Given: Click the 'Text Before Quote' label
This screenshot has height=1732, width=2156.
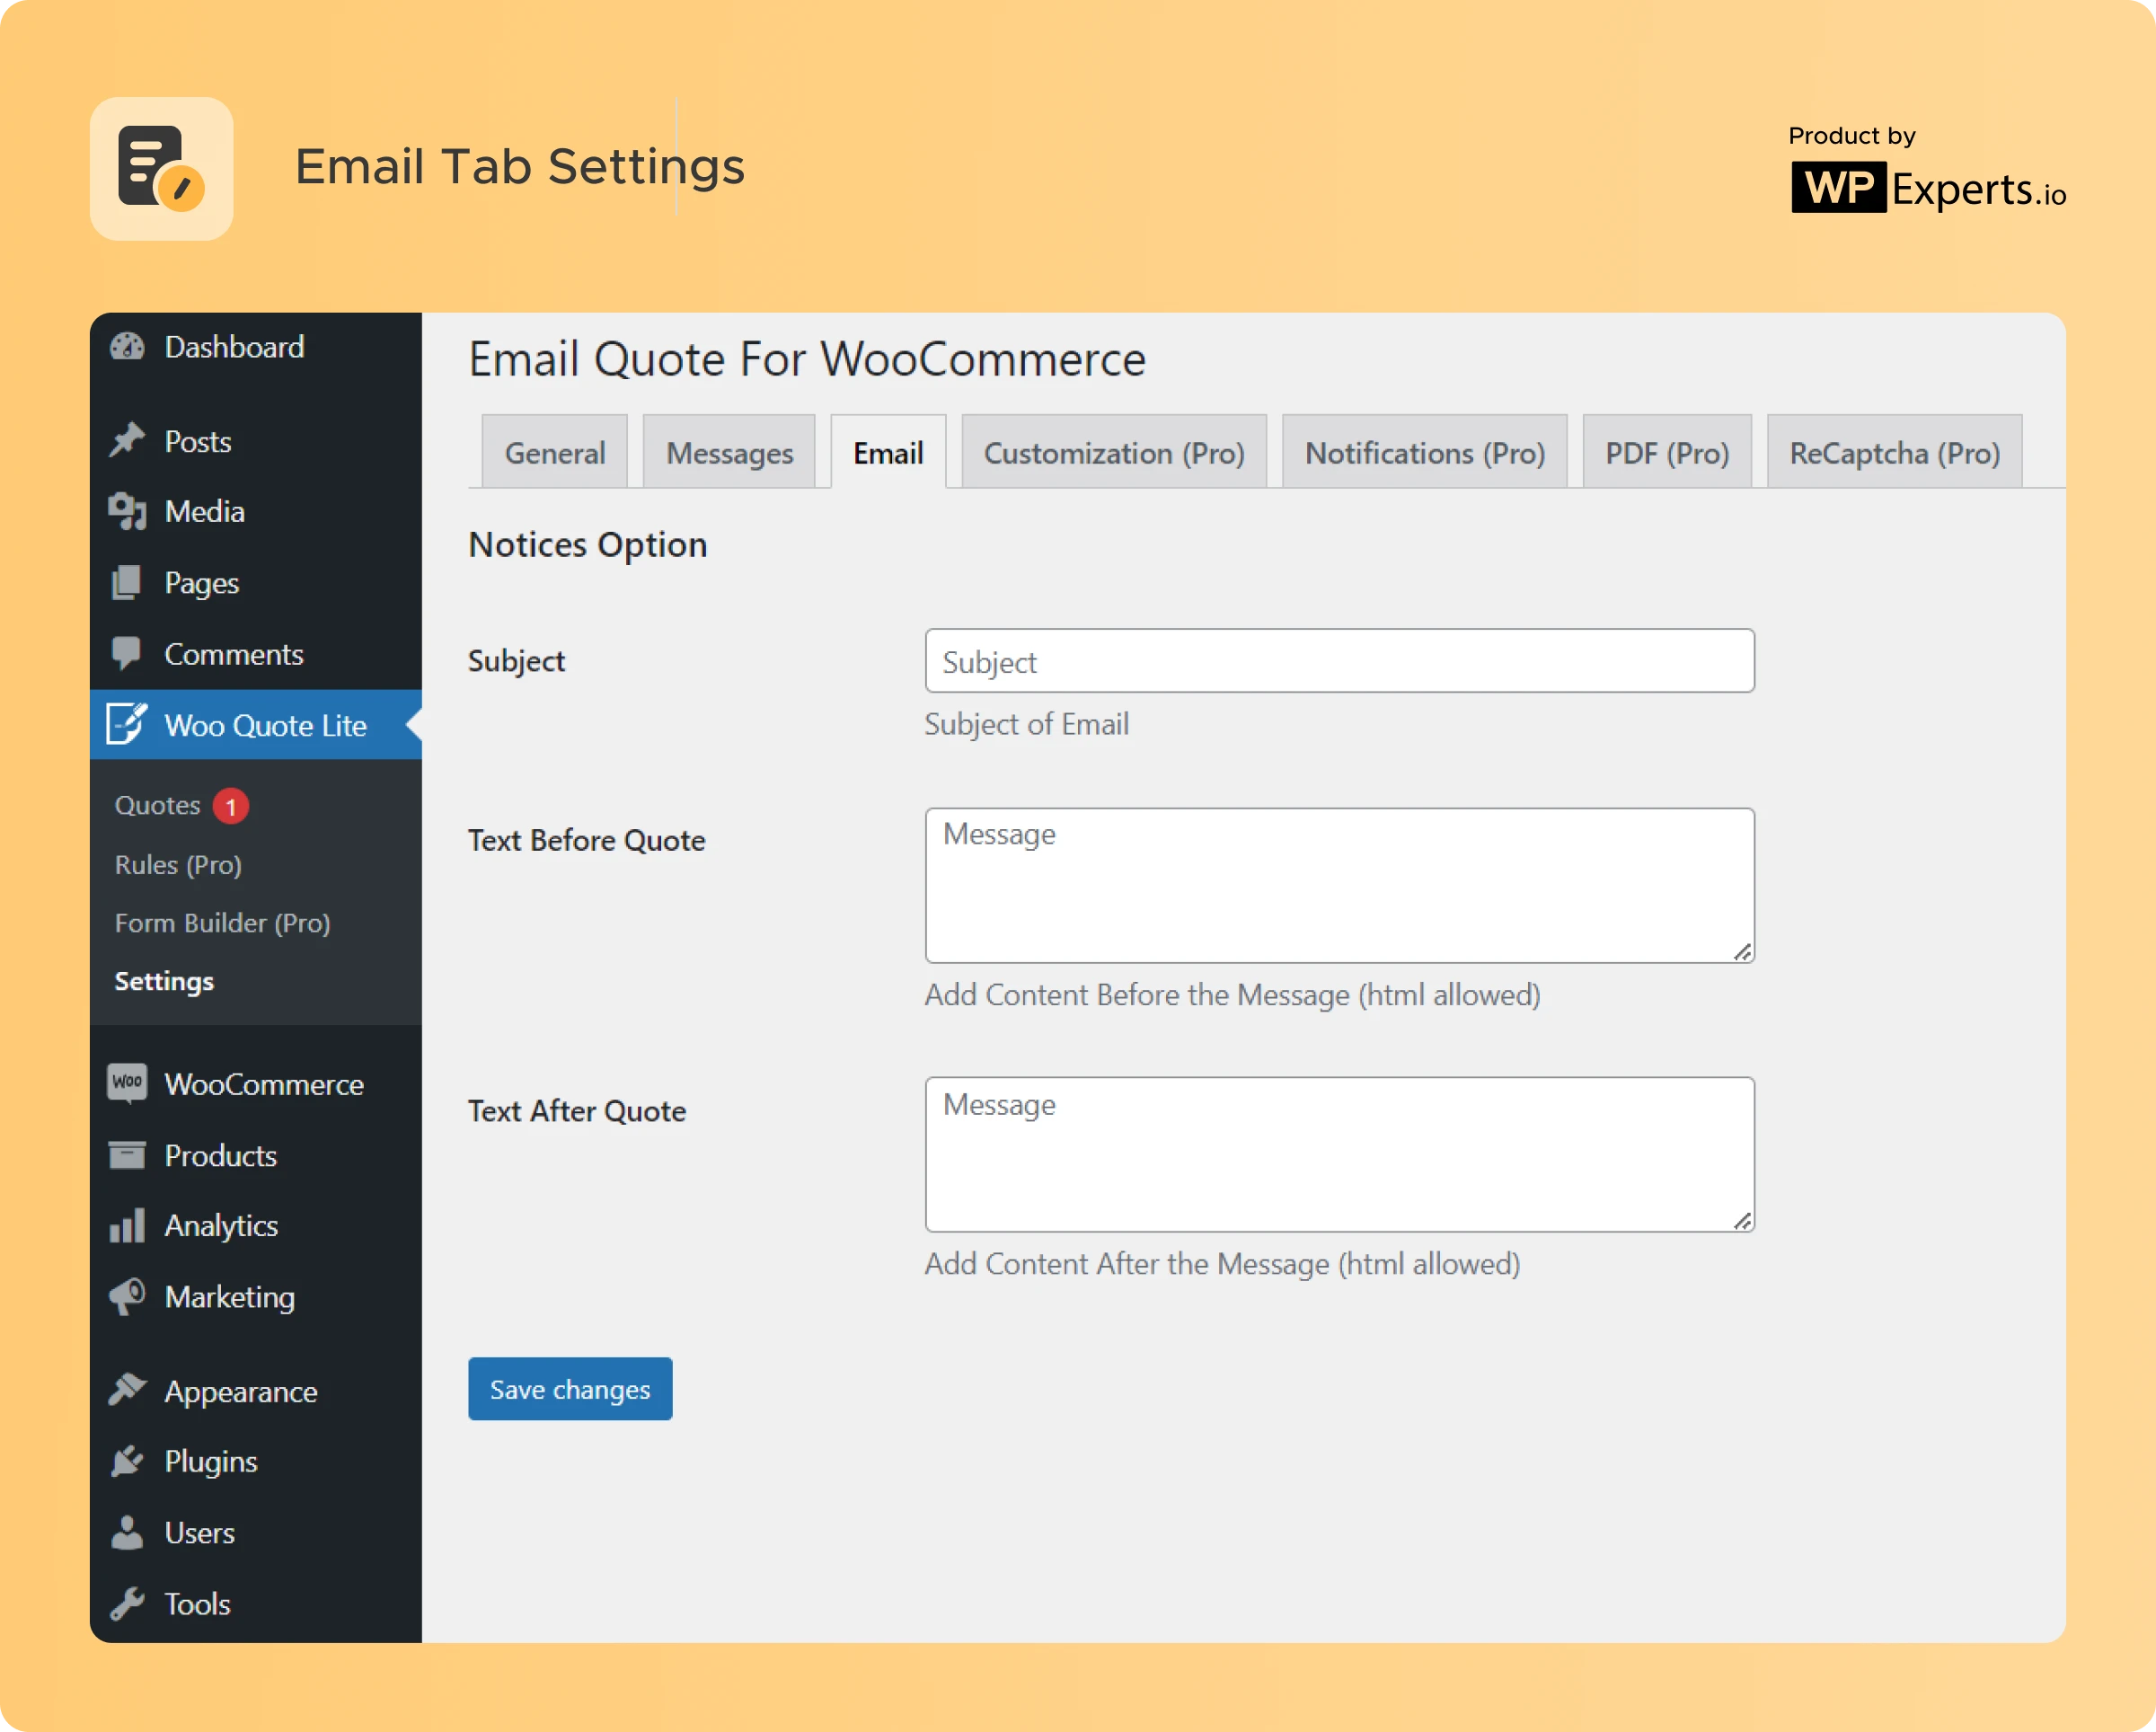Looking at the screenshot, I should point(587,840).
